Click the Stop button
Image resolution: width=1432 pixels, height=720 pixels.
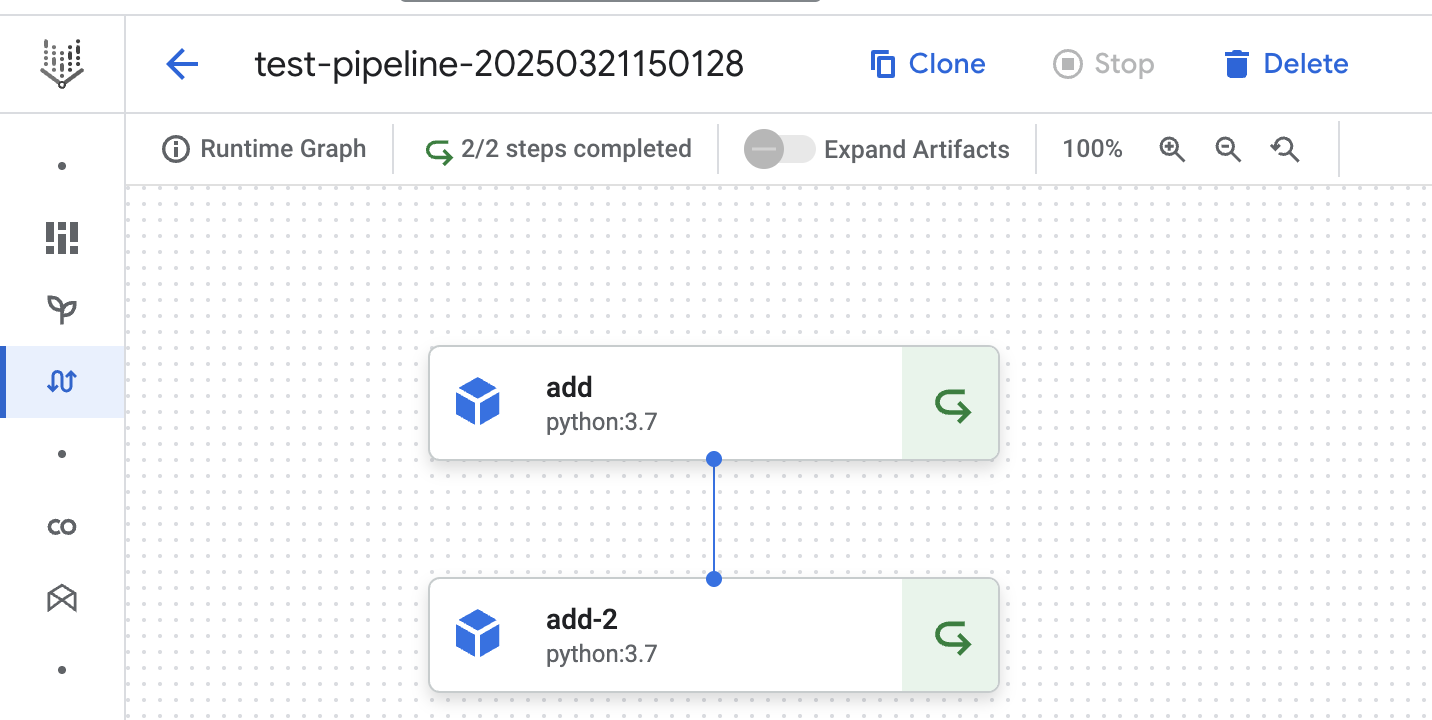tap(1104, 64)
